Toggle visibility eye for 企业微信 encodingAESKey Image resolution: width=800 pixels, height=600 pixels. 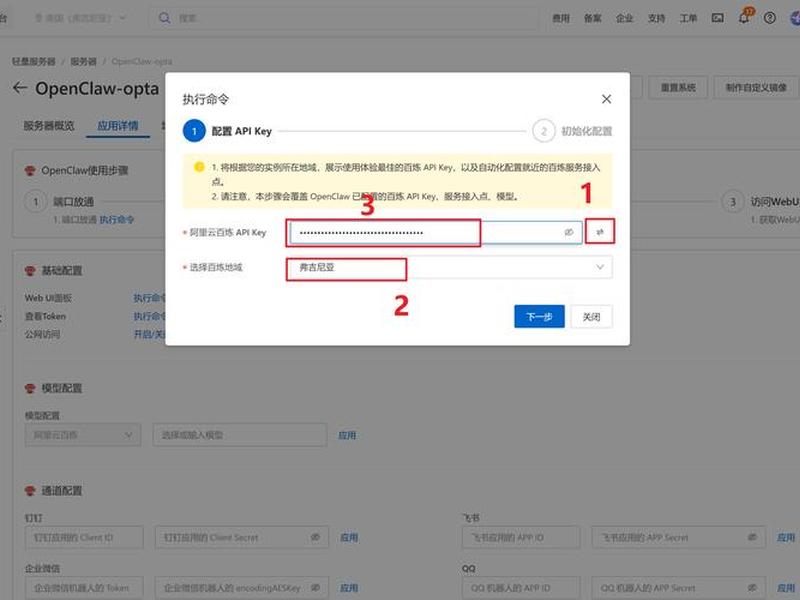coord(315,588)
